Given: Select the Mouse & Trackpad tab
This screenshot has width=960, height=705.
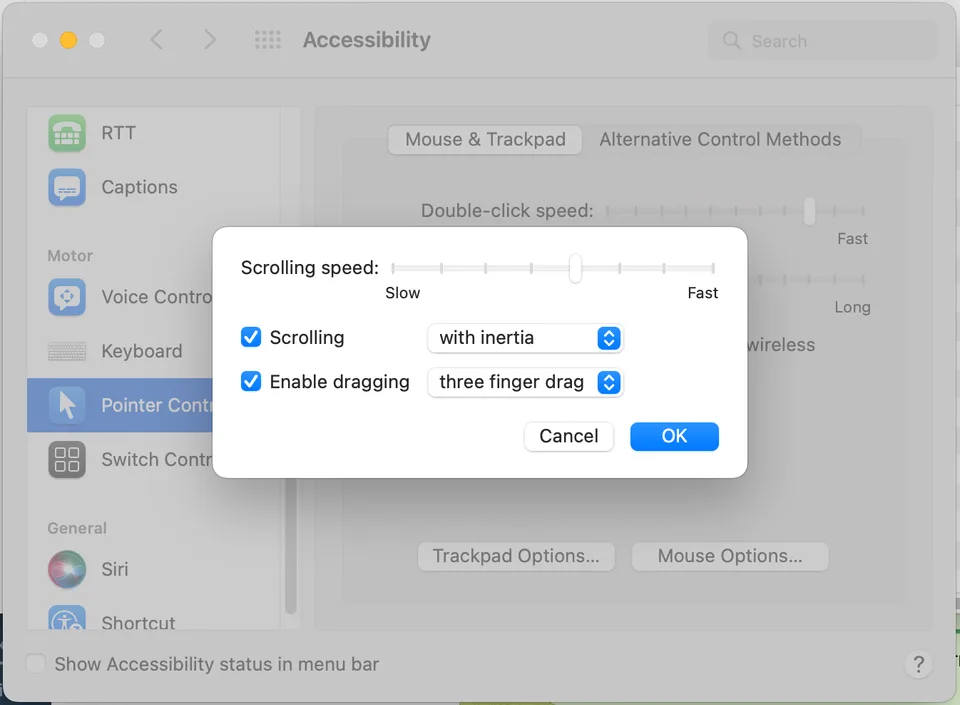Looking at the screenshot, I should (485, 140).
